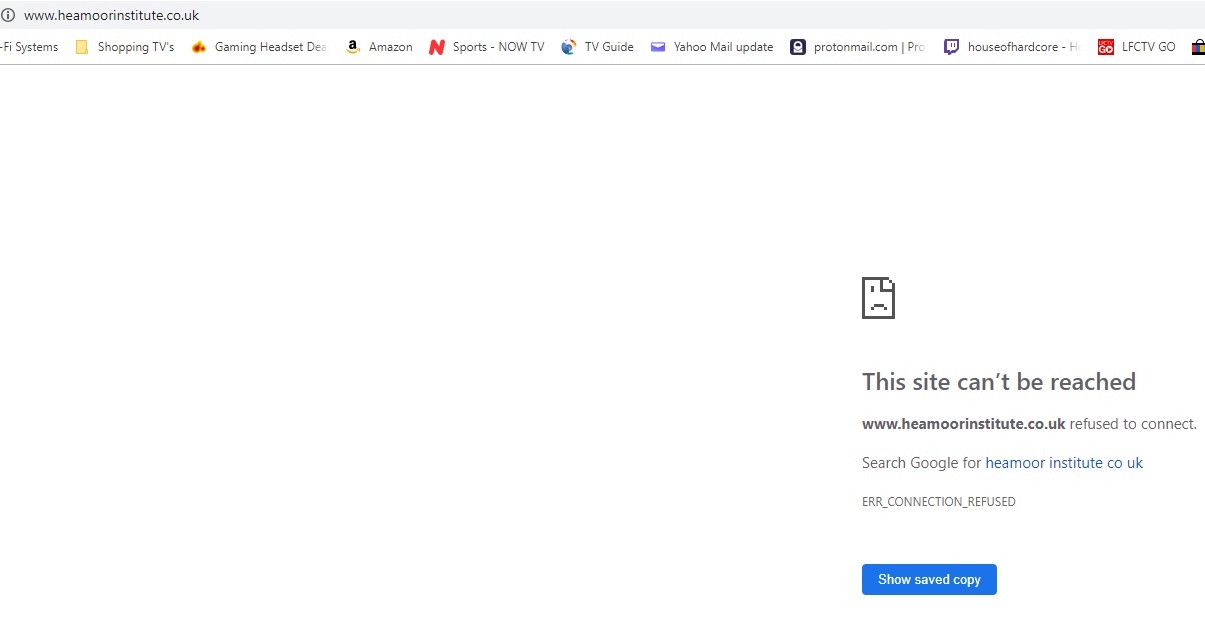The image size is (1205, 638).
Task: Open the Amazon bookmark
Action: (379, 47)
